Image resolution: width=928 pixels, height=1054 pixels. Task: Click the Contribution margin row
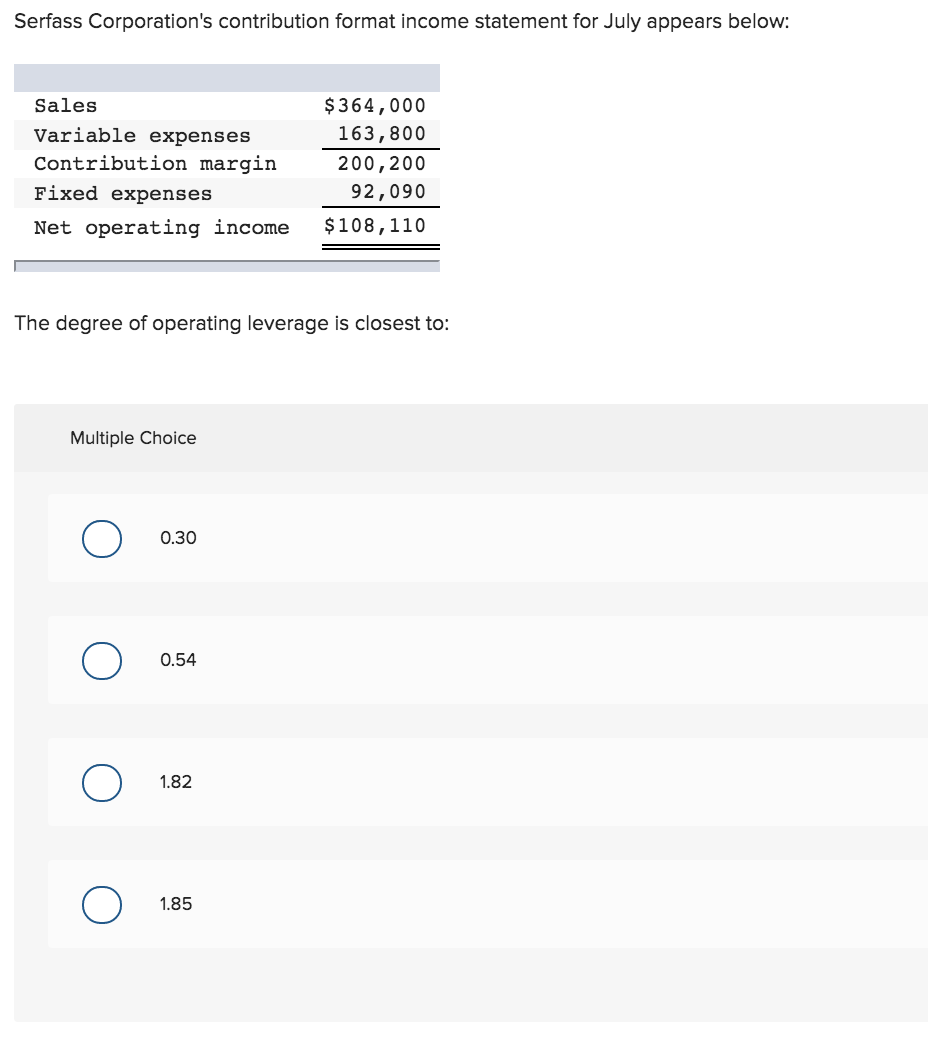pos(155,163)
